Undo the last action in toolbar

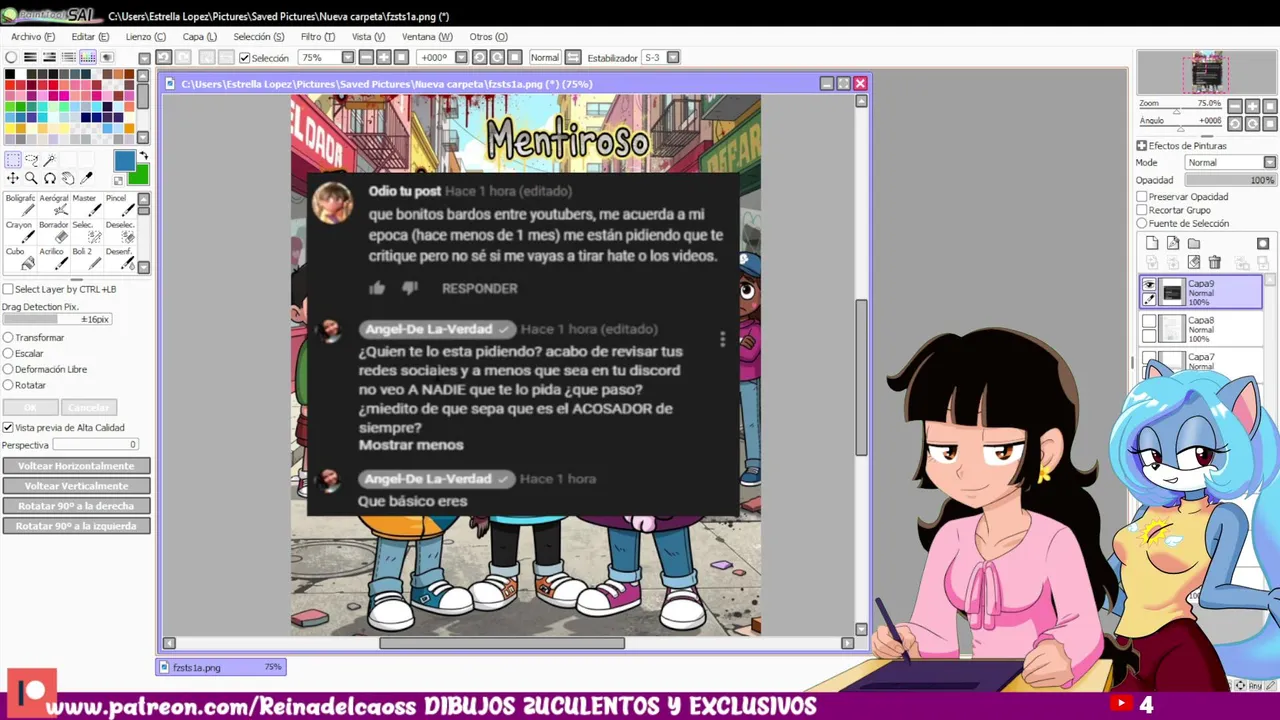coord(163,57)
